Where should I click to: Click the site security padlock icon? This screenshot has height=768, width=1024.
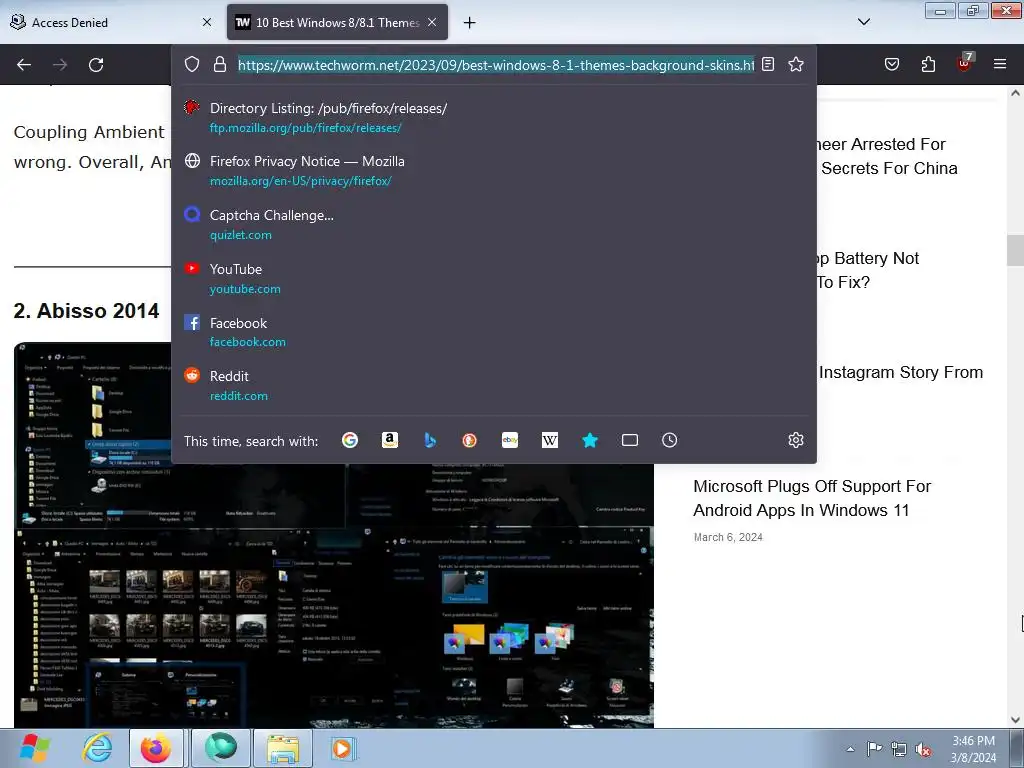pos(220,64)
